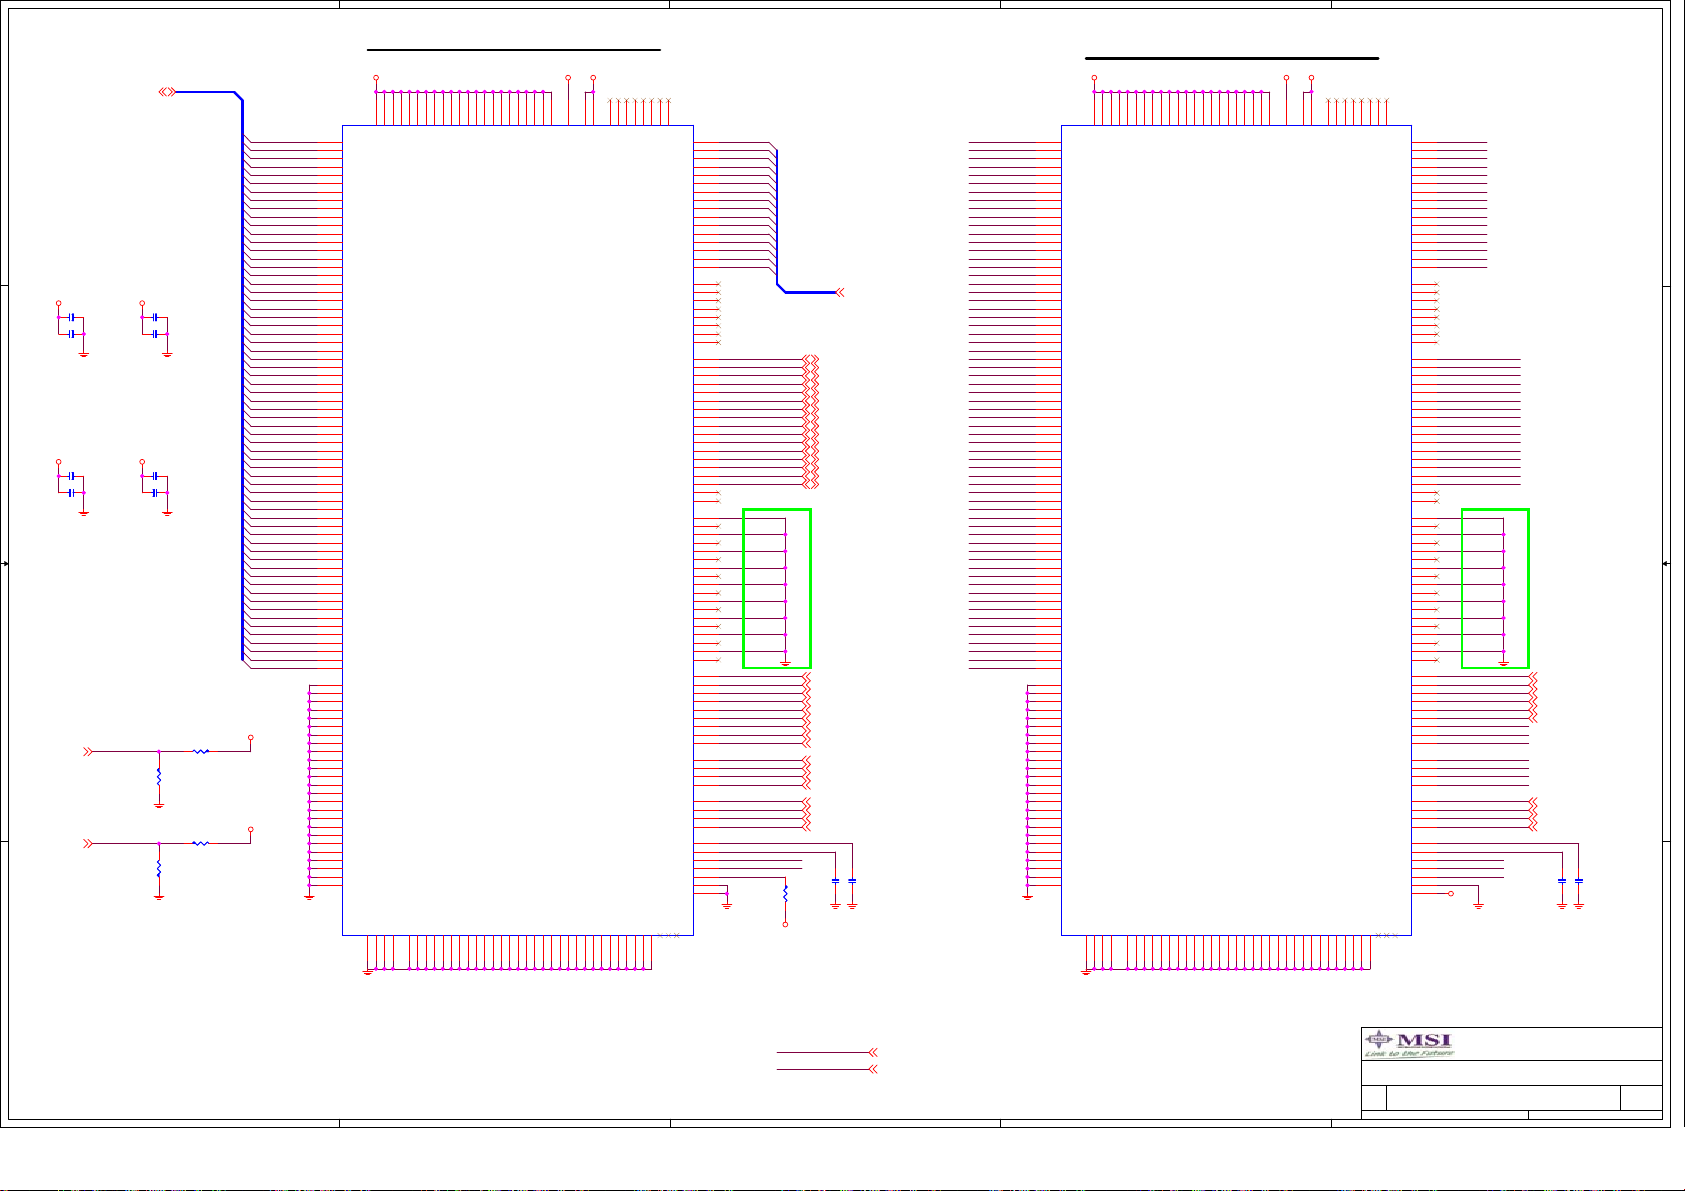The image size is (1685, 1191).
Task: Select the bidirectional bus port at the blue bus's upper-left end
Action: click(167, 92)
